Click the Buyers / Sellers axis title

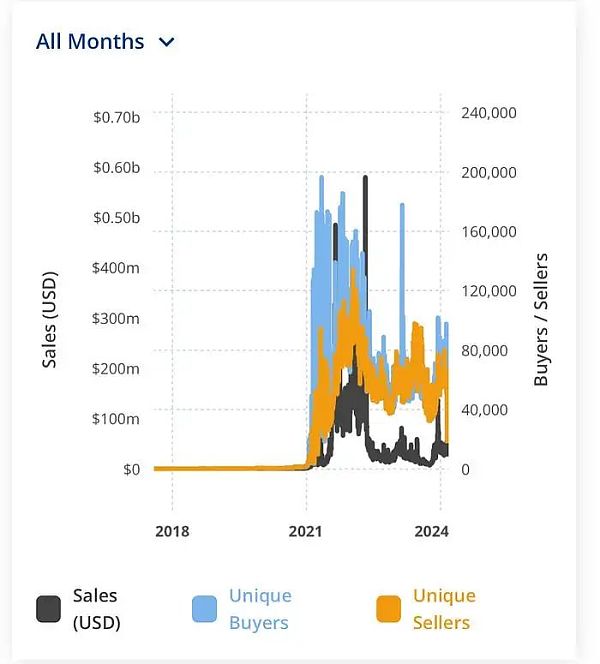pyautogui.click(x=541, y=320)
